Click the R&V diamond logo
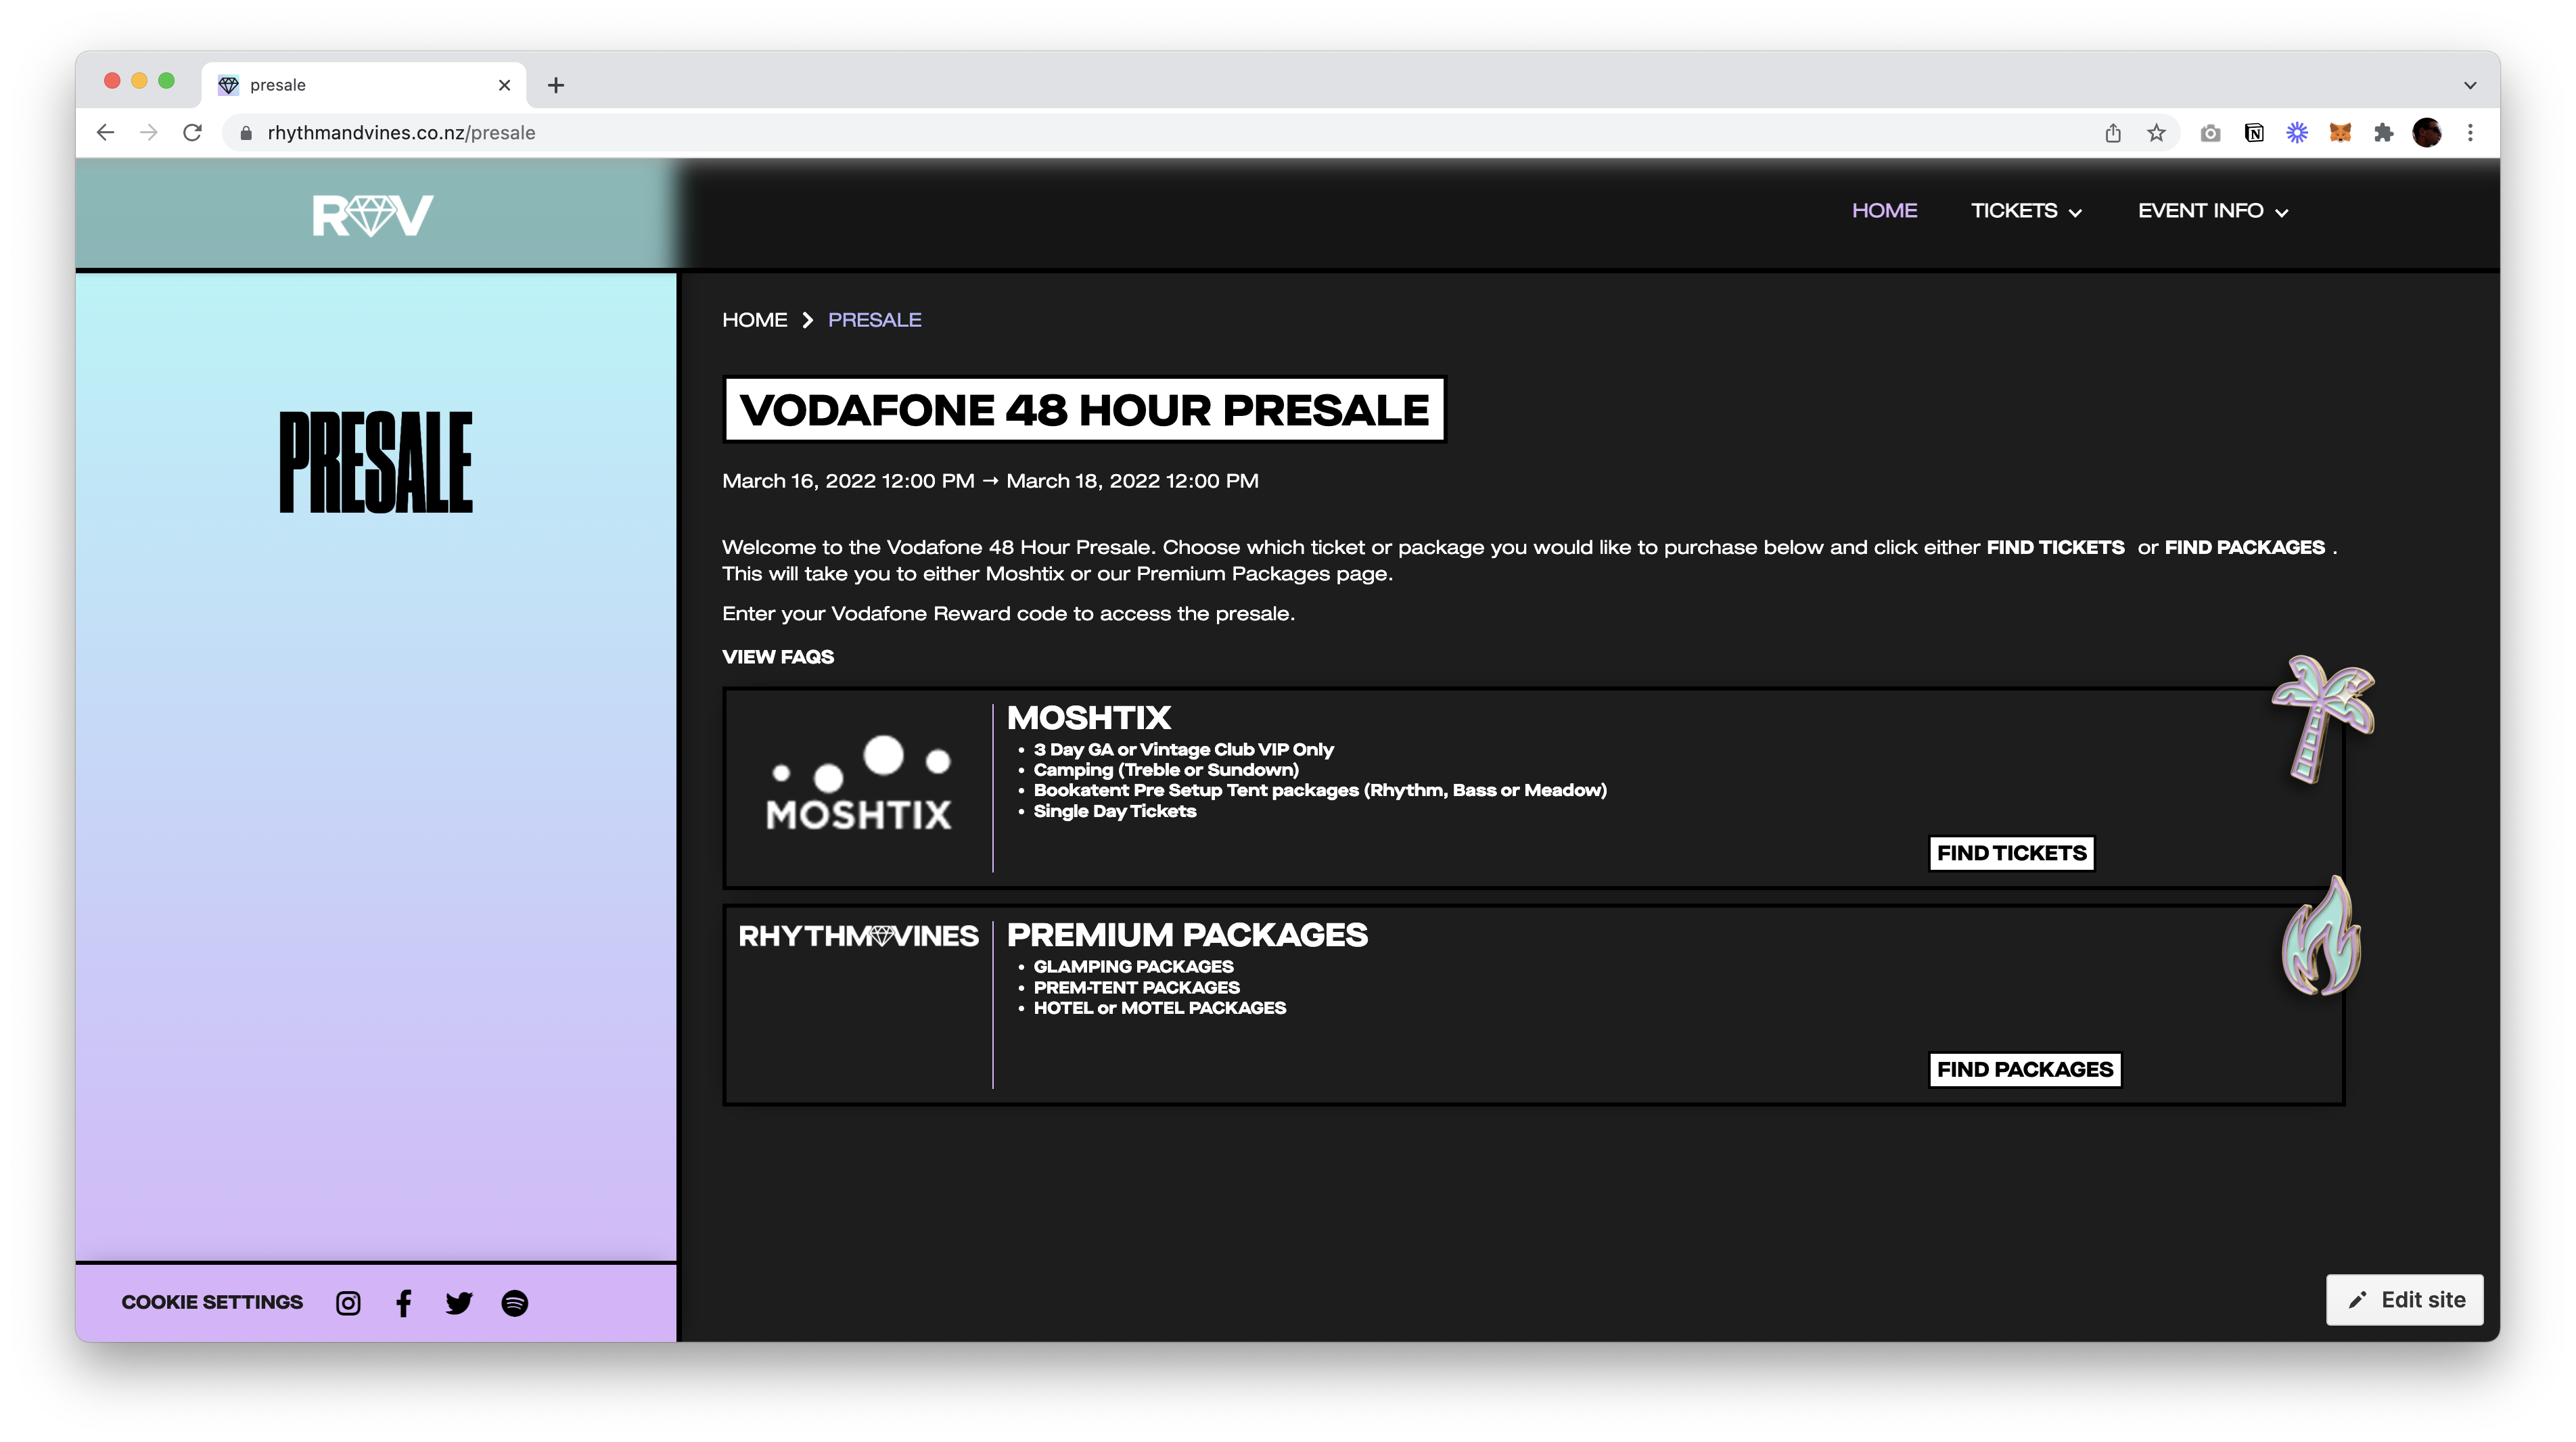This screenshot has height=1442, width=2576. click(373, 215)
